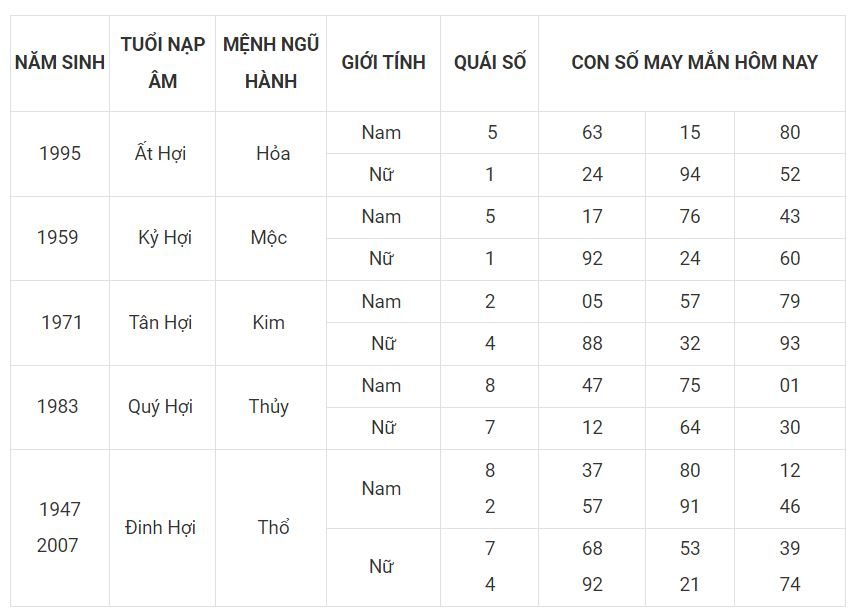Image resolution: width=855 pixels, height=613 pixels.
Task: Select the Thủy element cell
Action: tap(271, 407)
